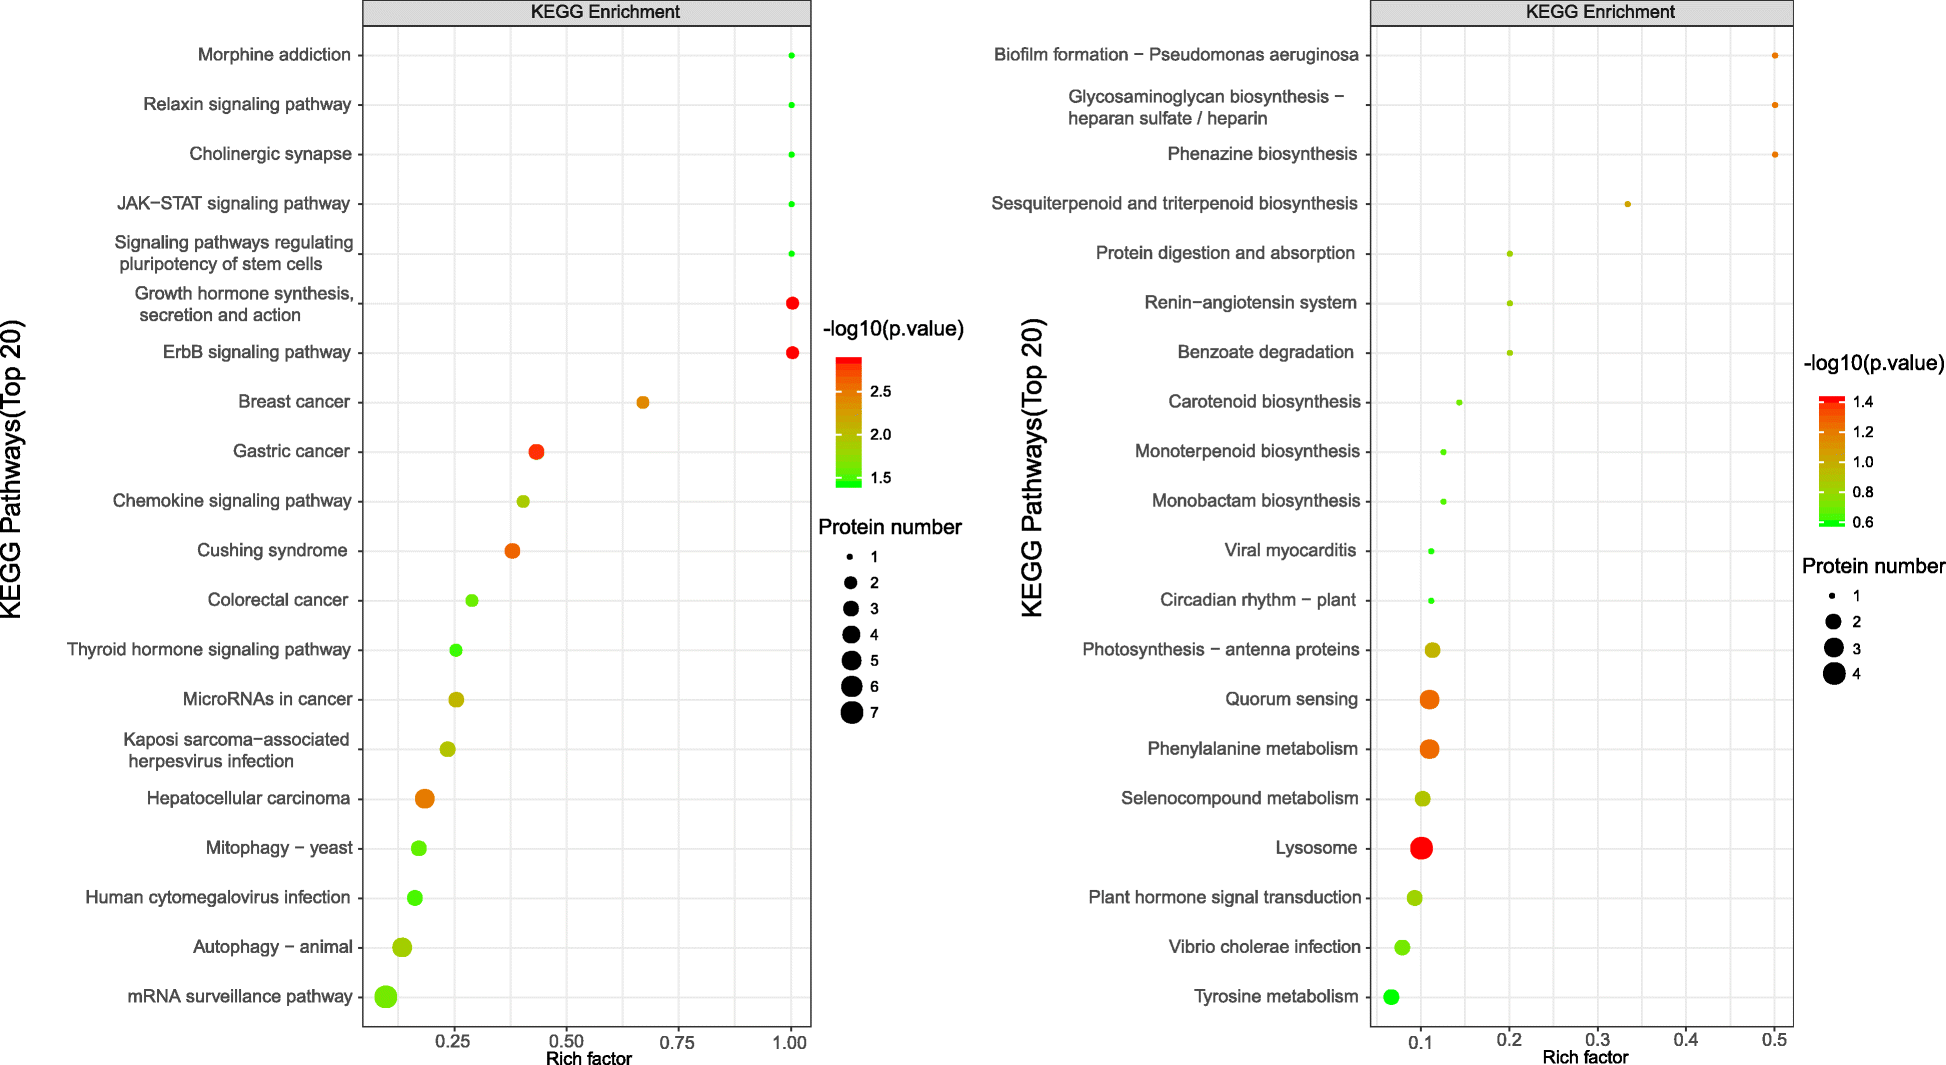Click the right plot 'KEGG Enrichment' title strip
The image size is (1946, 1065).
click(x=1581, y=12)
